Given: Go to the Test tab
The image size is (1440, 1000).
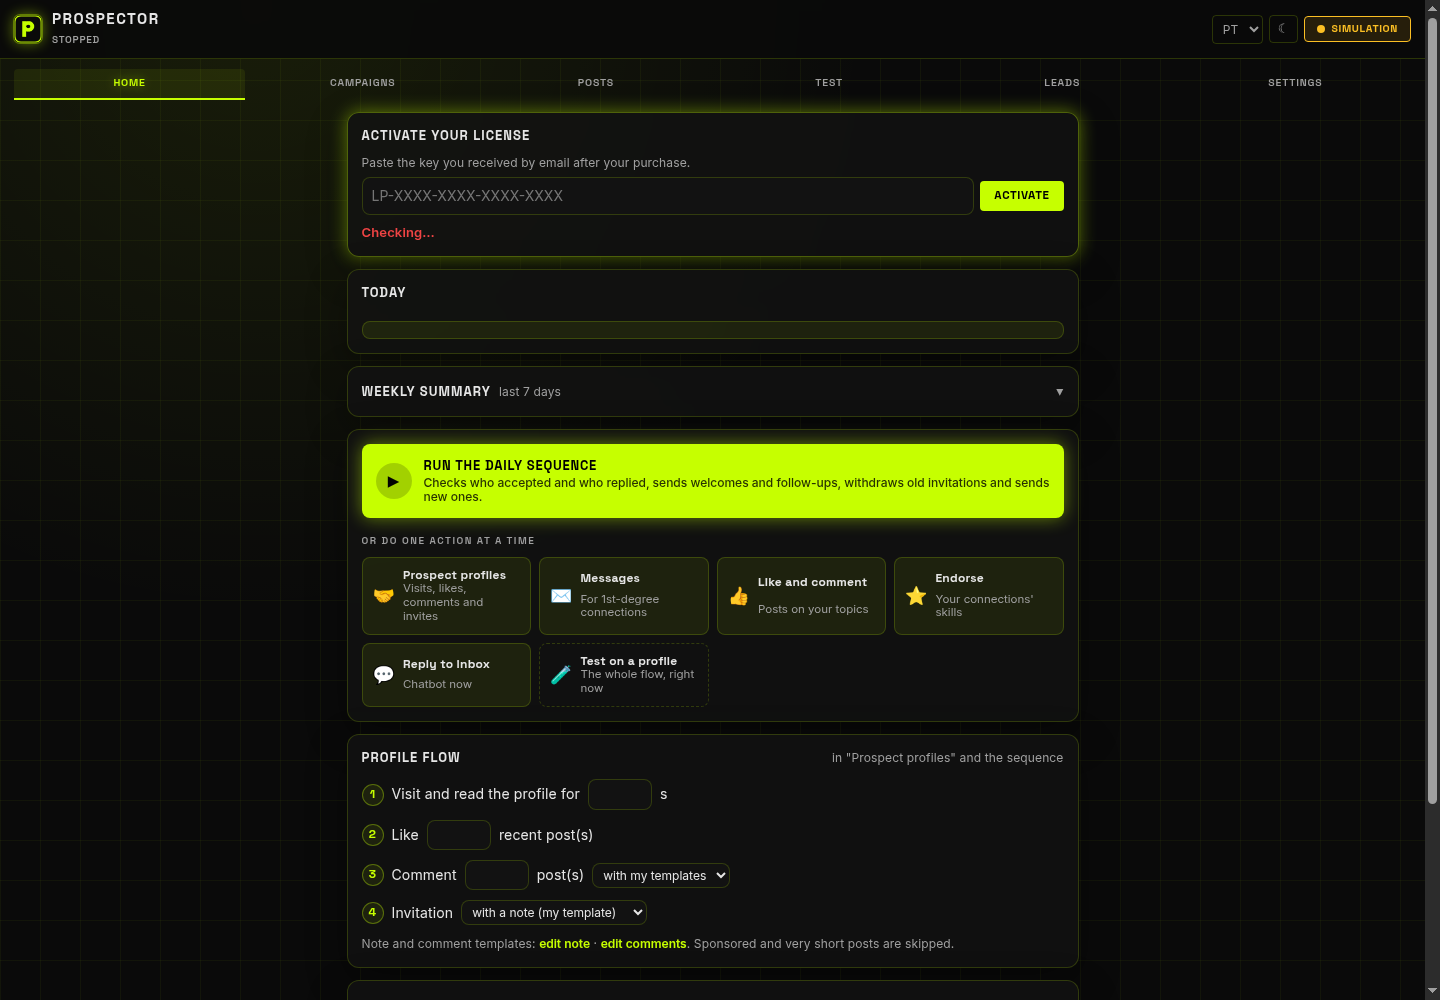Looking at the screenshot, I should tap(828, 83).
